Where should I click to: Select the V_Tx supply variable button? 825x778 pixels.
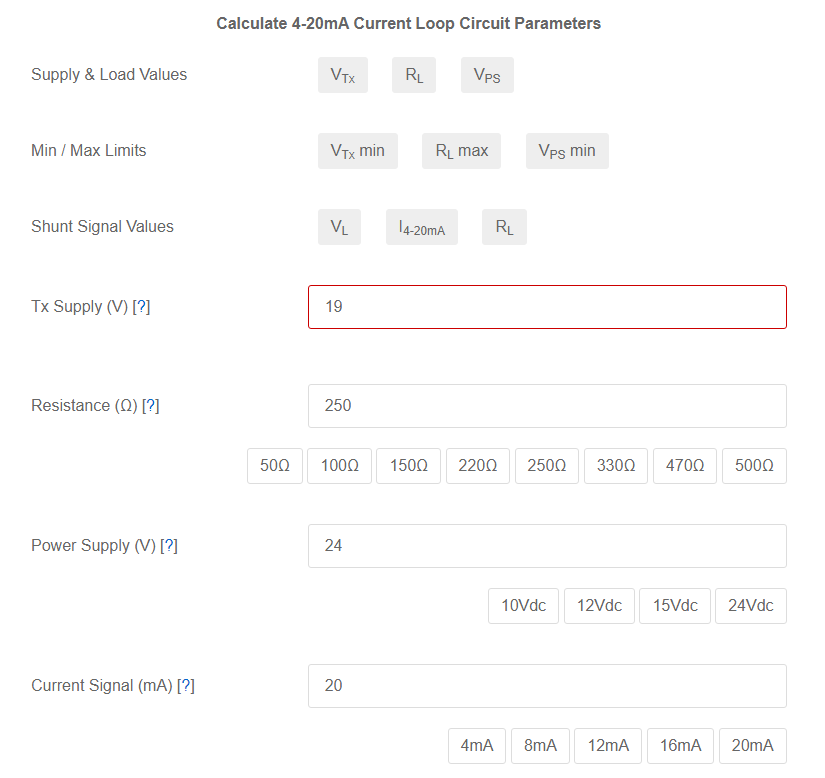(342, 75)
